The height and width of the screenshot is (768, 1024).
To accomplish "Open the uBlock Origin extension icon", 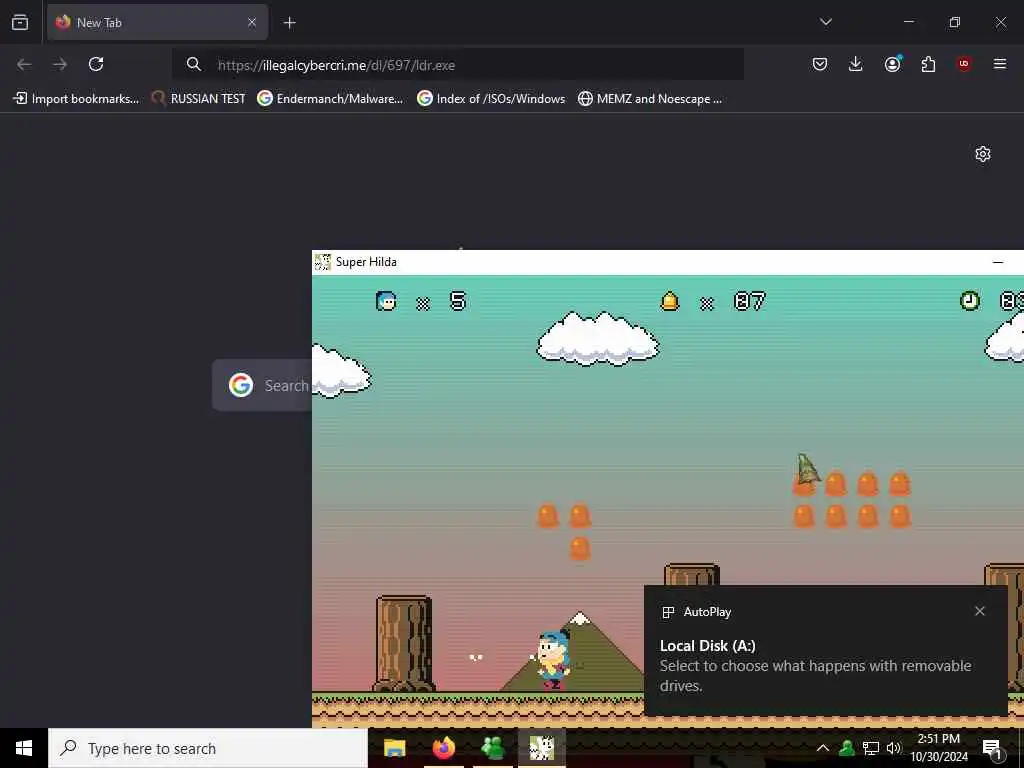I will click(964, 63).
